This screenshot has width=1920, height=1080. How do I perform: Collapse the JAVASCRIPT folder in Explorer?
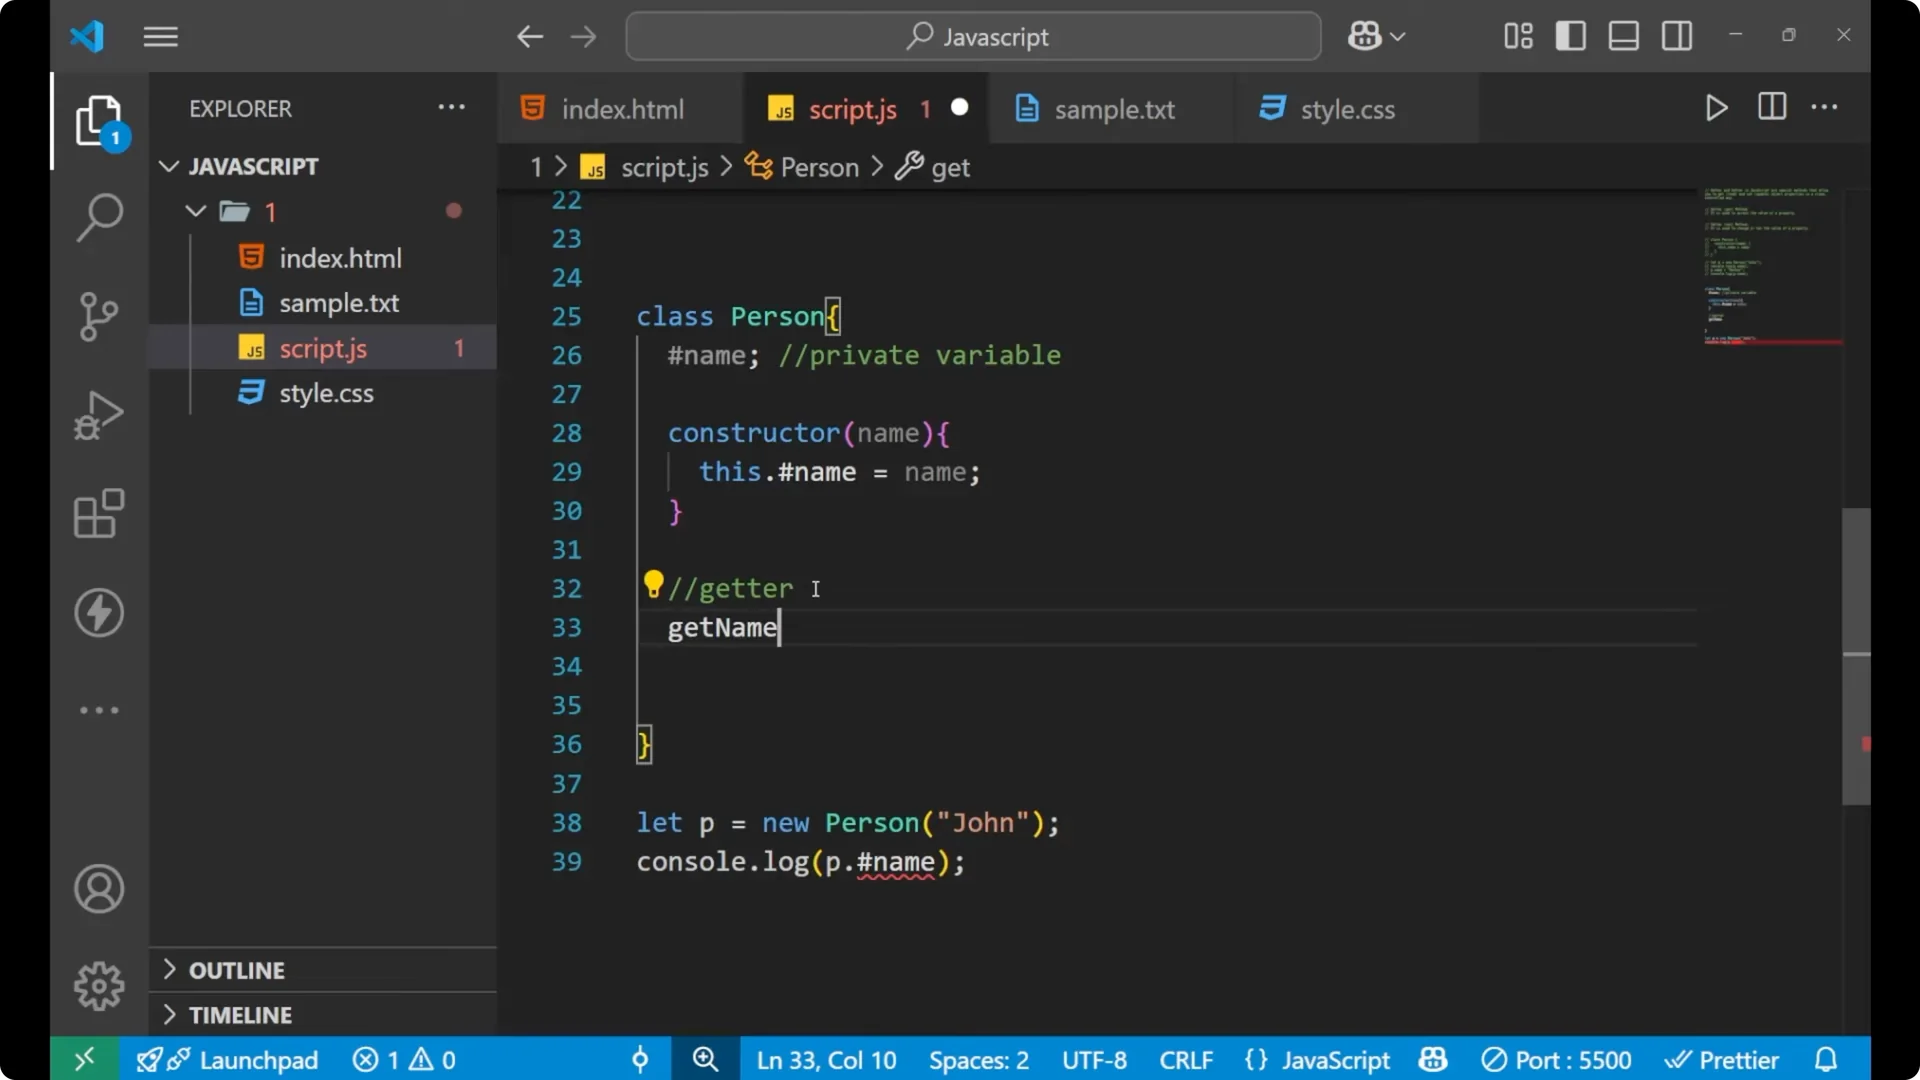(168, 166)
